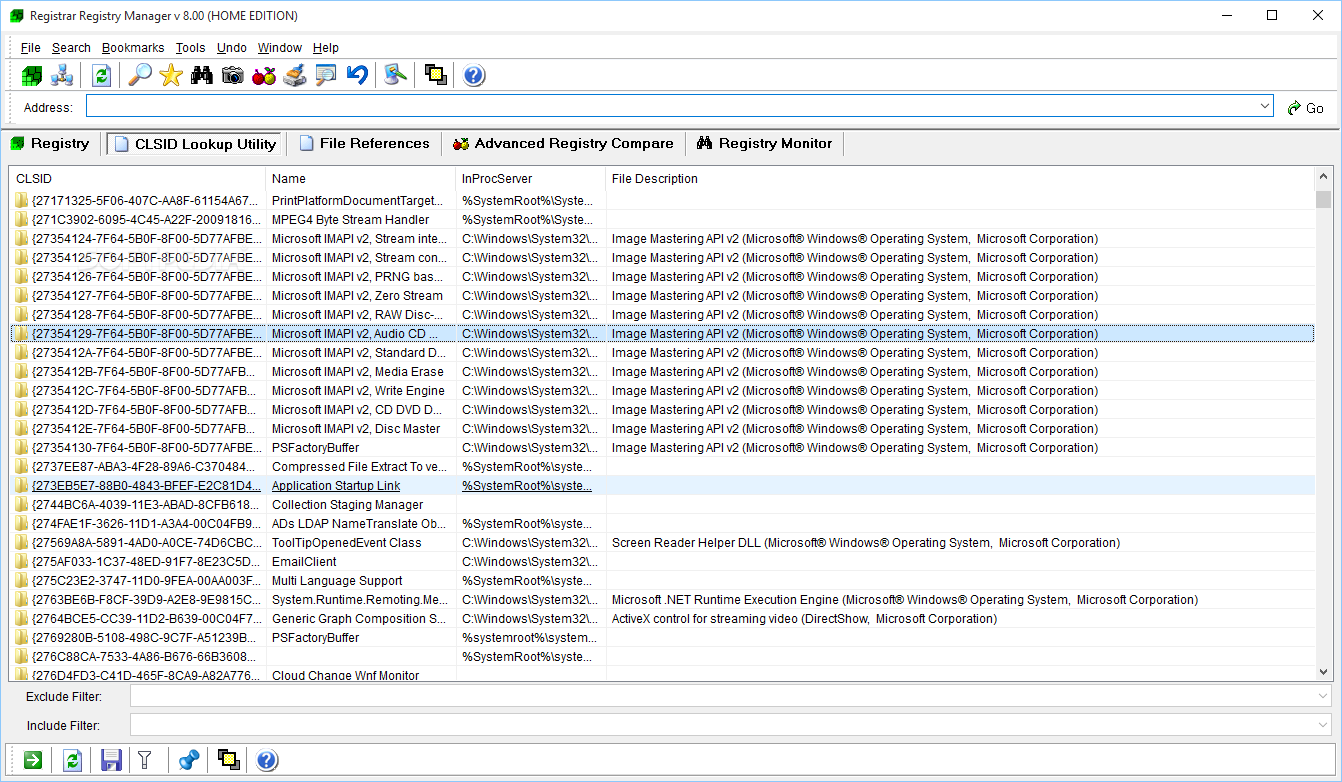Switch to Advanced Registry Compare tab
Screen dimensions: 1342x782
[x=563, y=144]
